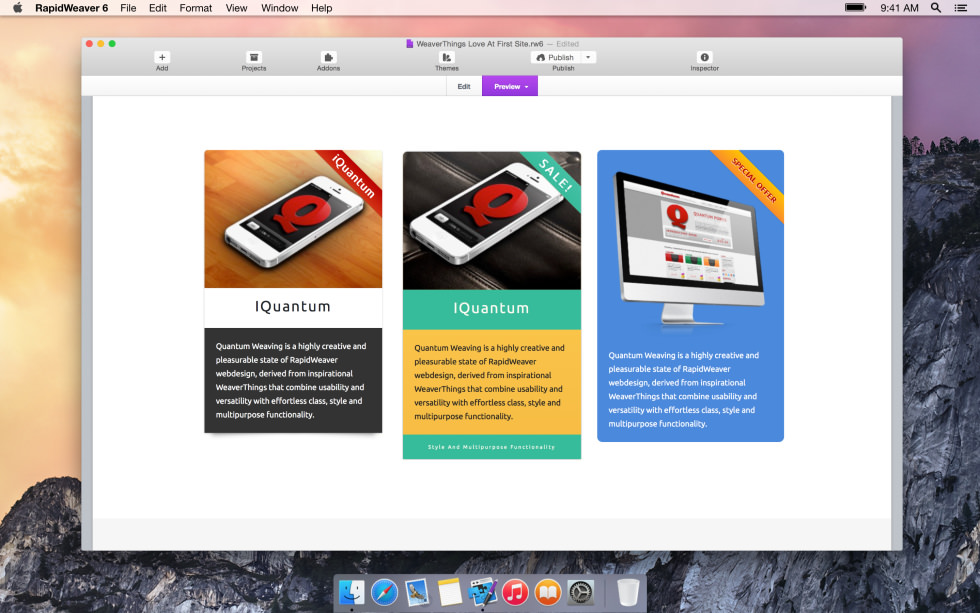The image size is (980, 613).
Task: Click the red iQuantum corner ribbon
Action: click(353, 177)
